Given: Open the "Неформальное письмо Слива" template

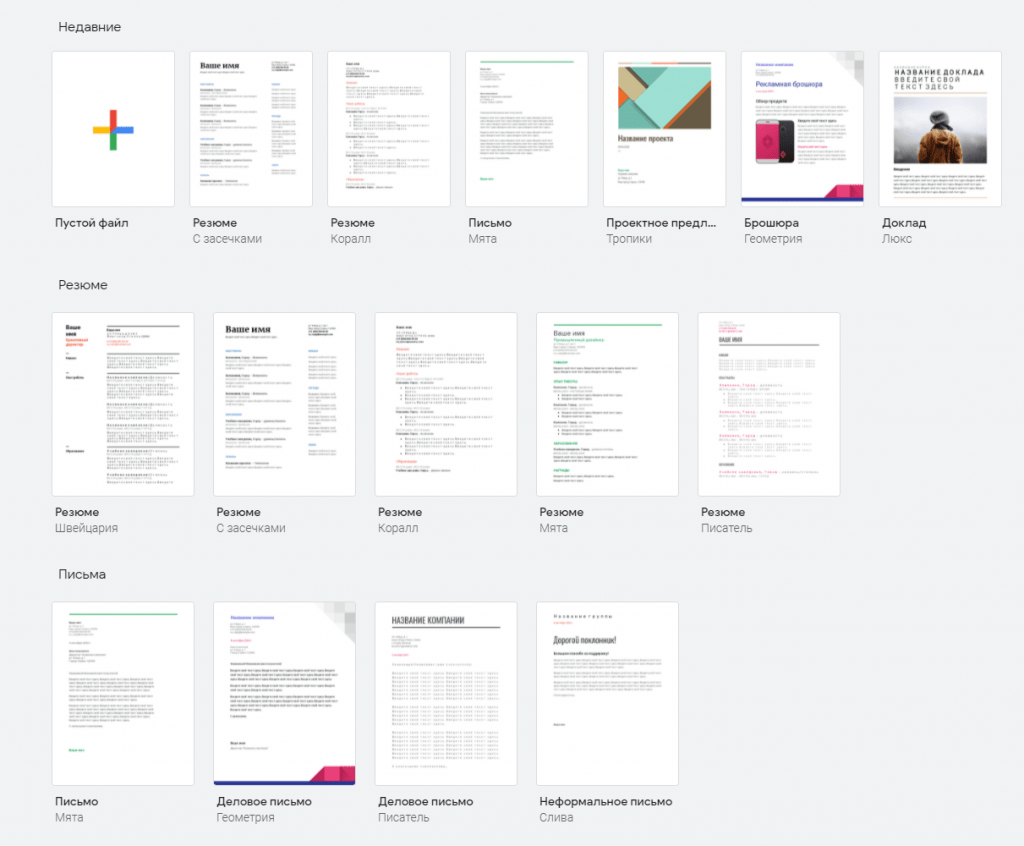Looking at the screenshot, I should 607,692.
